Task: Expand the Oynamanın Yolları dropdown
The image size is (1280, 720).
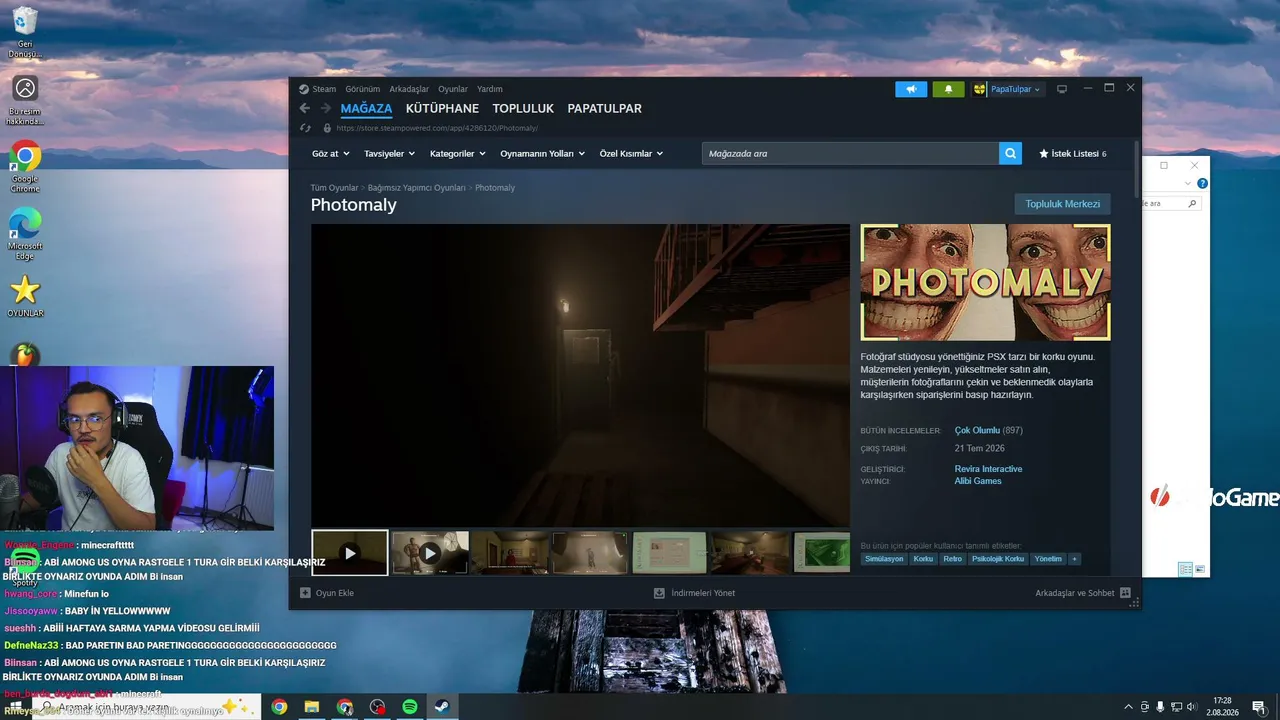Action: (x=543, y=154)
